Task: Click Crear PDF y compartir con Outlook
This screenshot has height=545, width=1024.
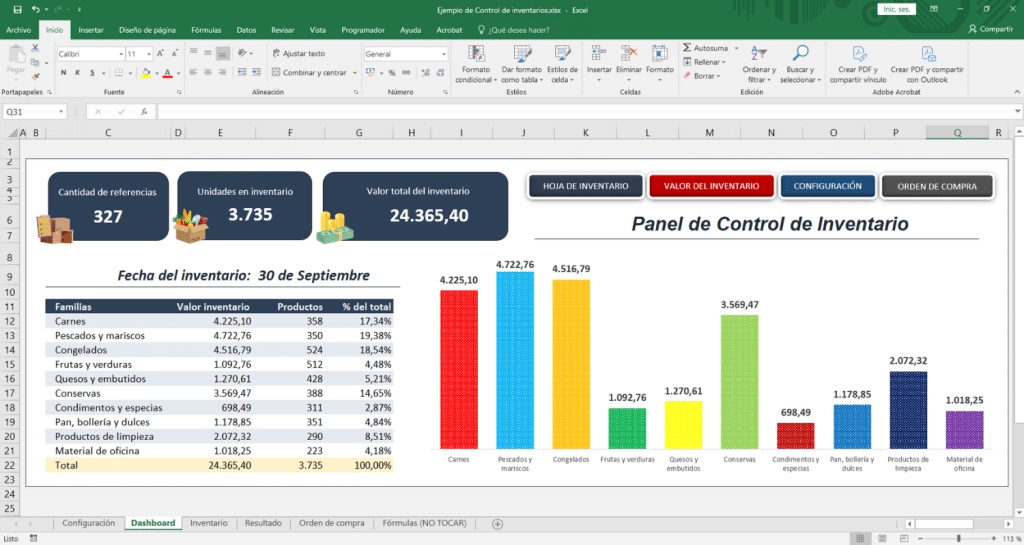Action: (927, 64)
